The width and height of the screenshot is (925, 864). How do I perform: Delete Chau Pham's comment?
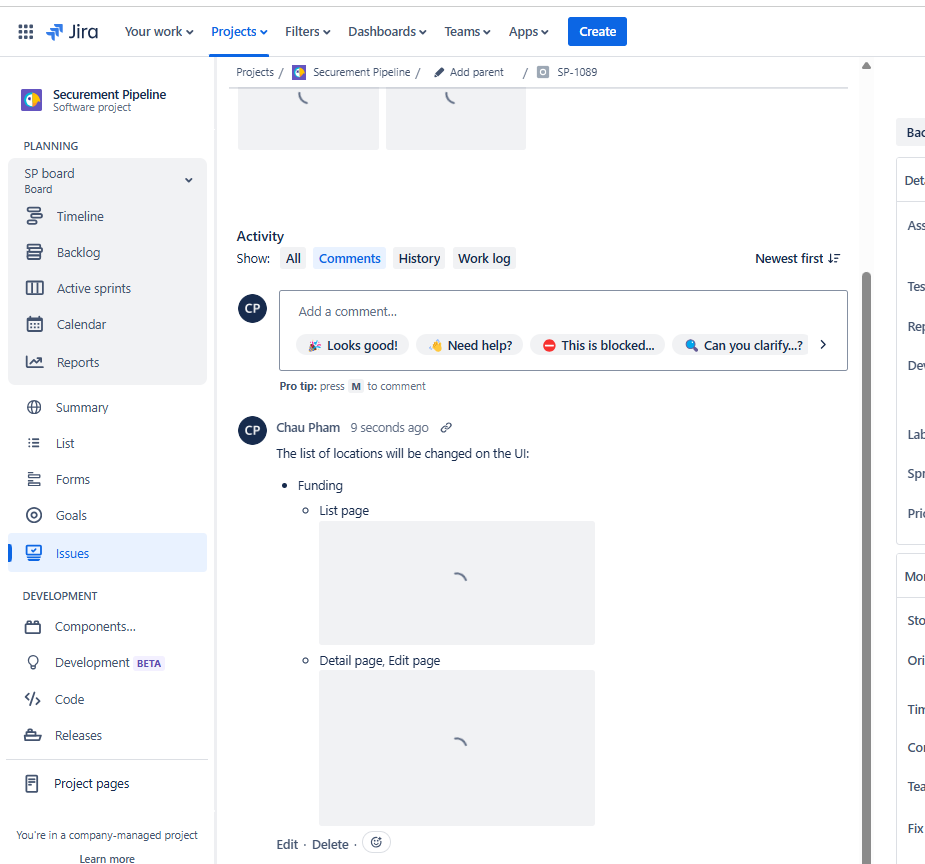[x=330, y=845]
